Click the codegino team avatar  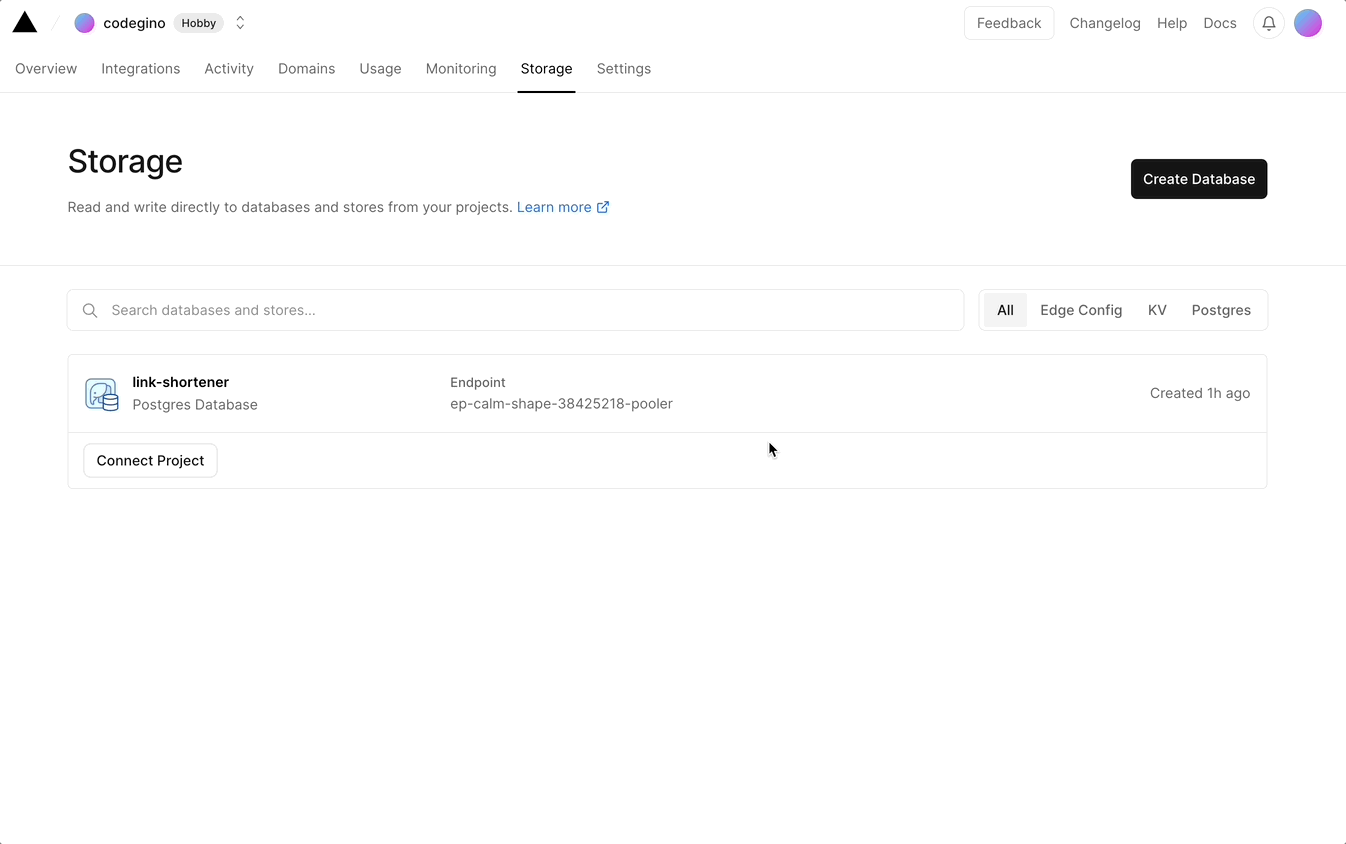(x=85, y=23)
